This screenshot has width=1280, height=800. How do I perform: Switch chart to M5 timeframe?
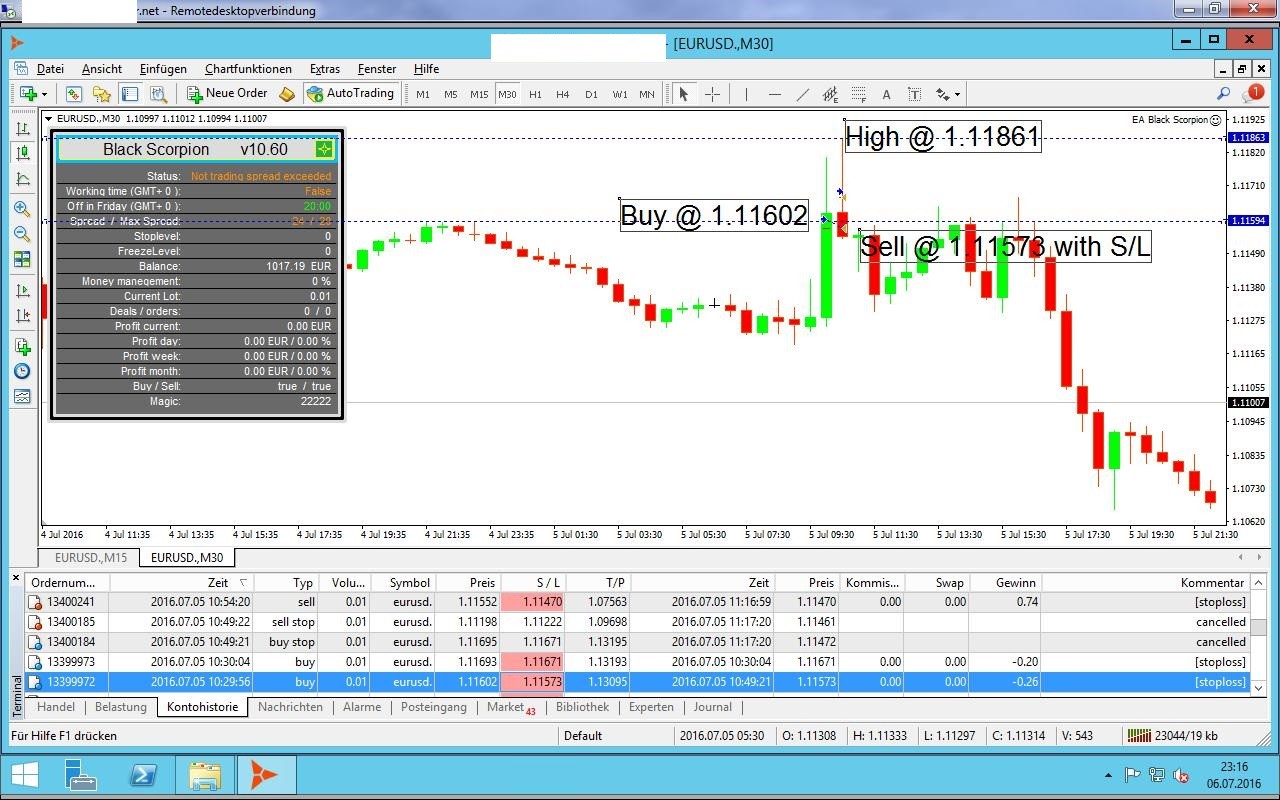pyautogui.click(x=451, y=94)
